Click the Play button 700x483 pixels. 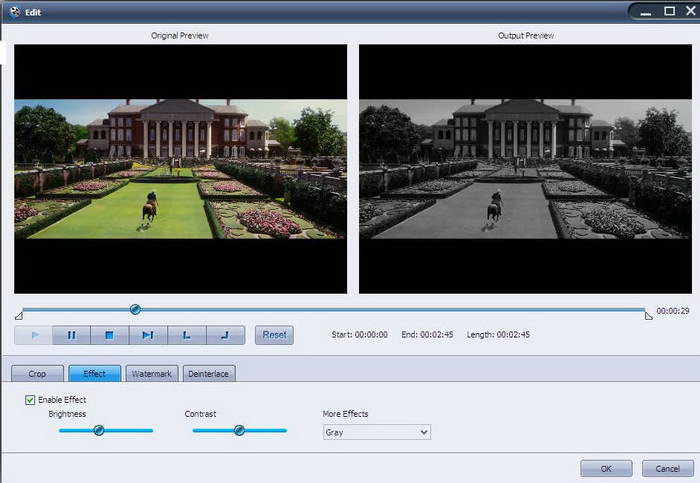33,335
